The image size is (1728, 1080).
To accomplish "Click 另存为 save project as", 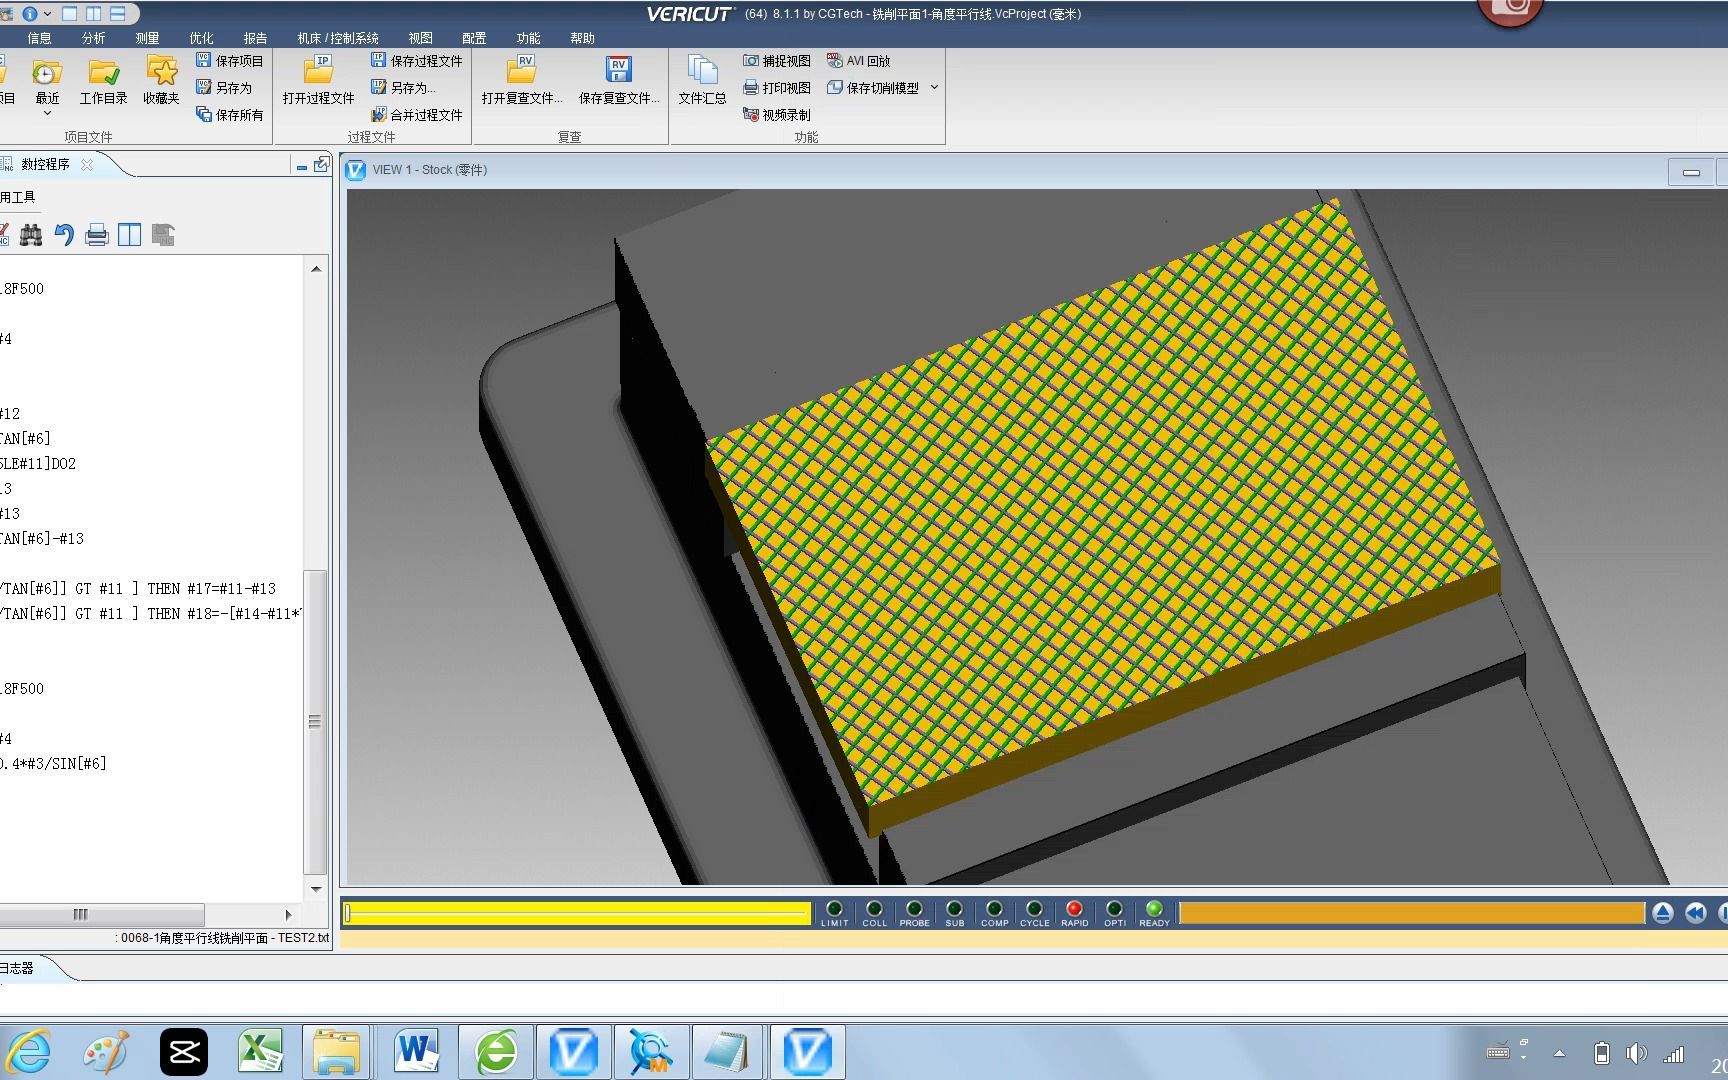I will click(224, 88).
